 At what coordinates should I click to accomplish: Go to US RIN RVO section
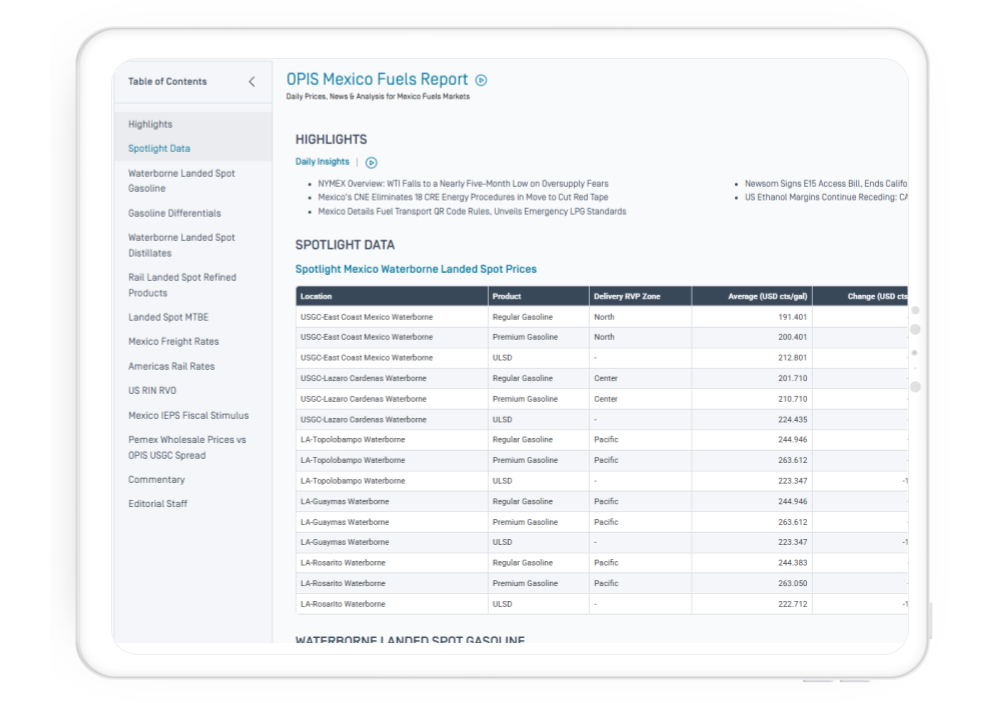152,391
